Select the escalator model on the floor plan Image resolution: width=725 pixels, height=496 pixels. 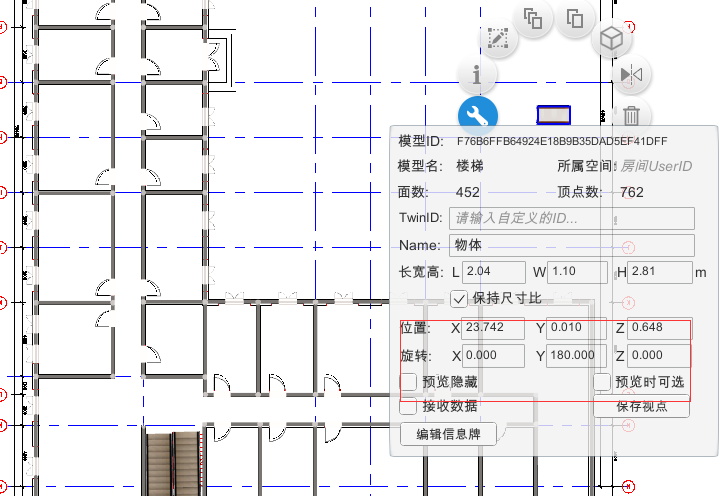point(174,463)
